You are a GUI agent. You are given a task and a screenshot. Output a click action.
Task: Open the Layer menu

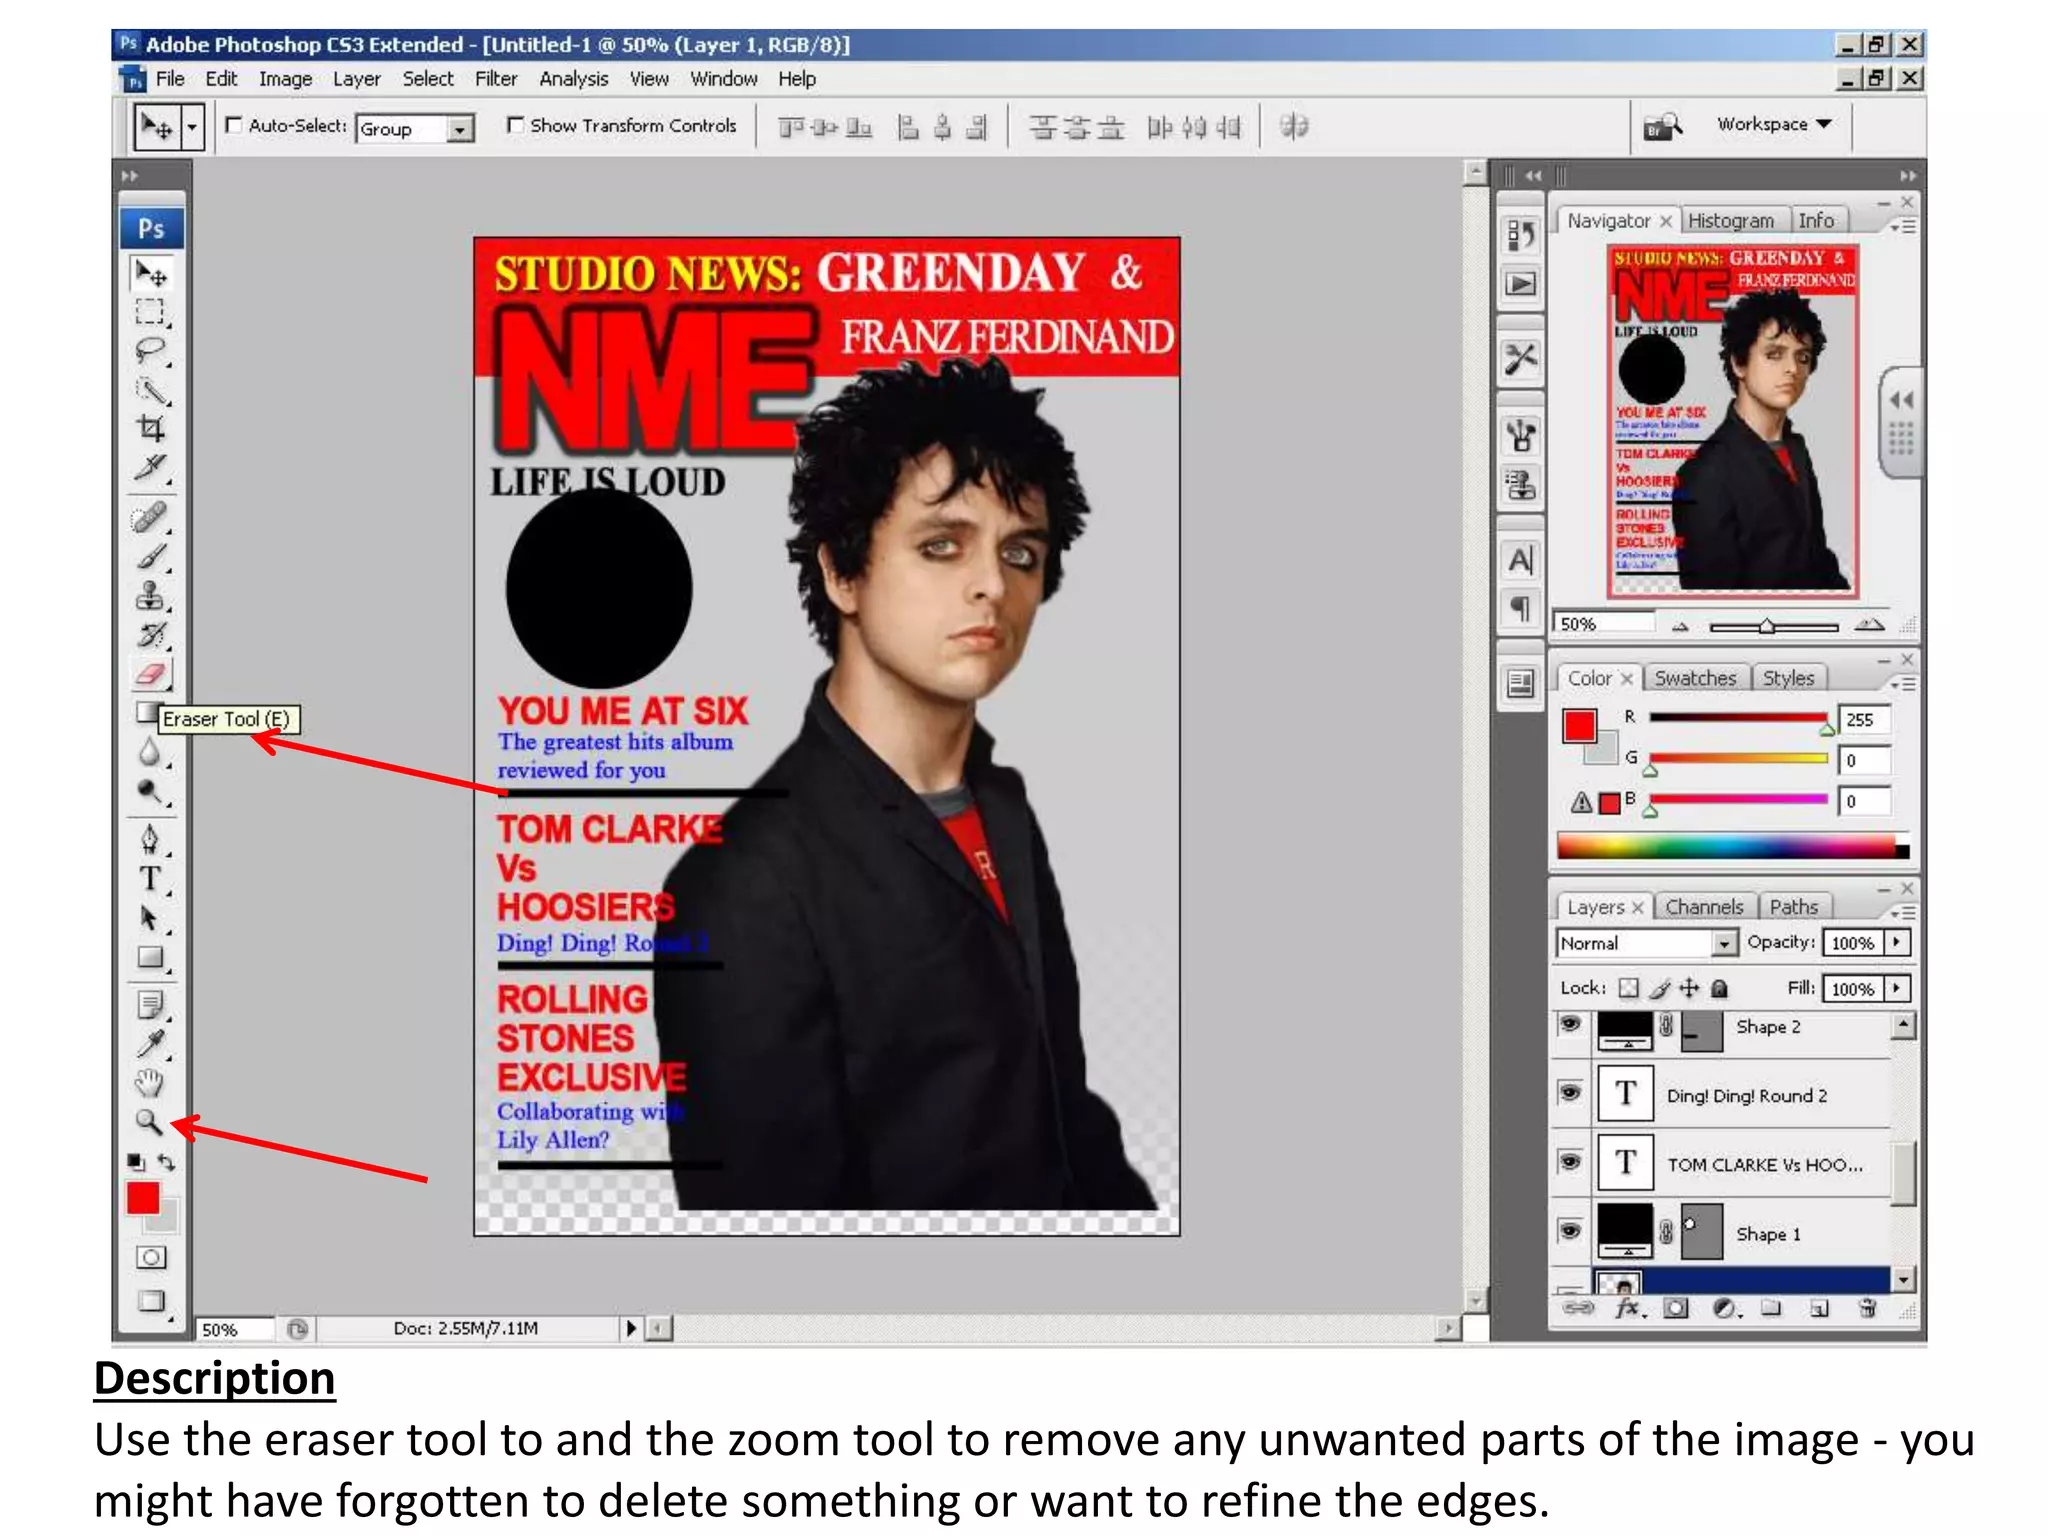356,79
